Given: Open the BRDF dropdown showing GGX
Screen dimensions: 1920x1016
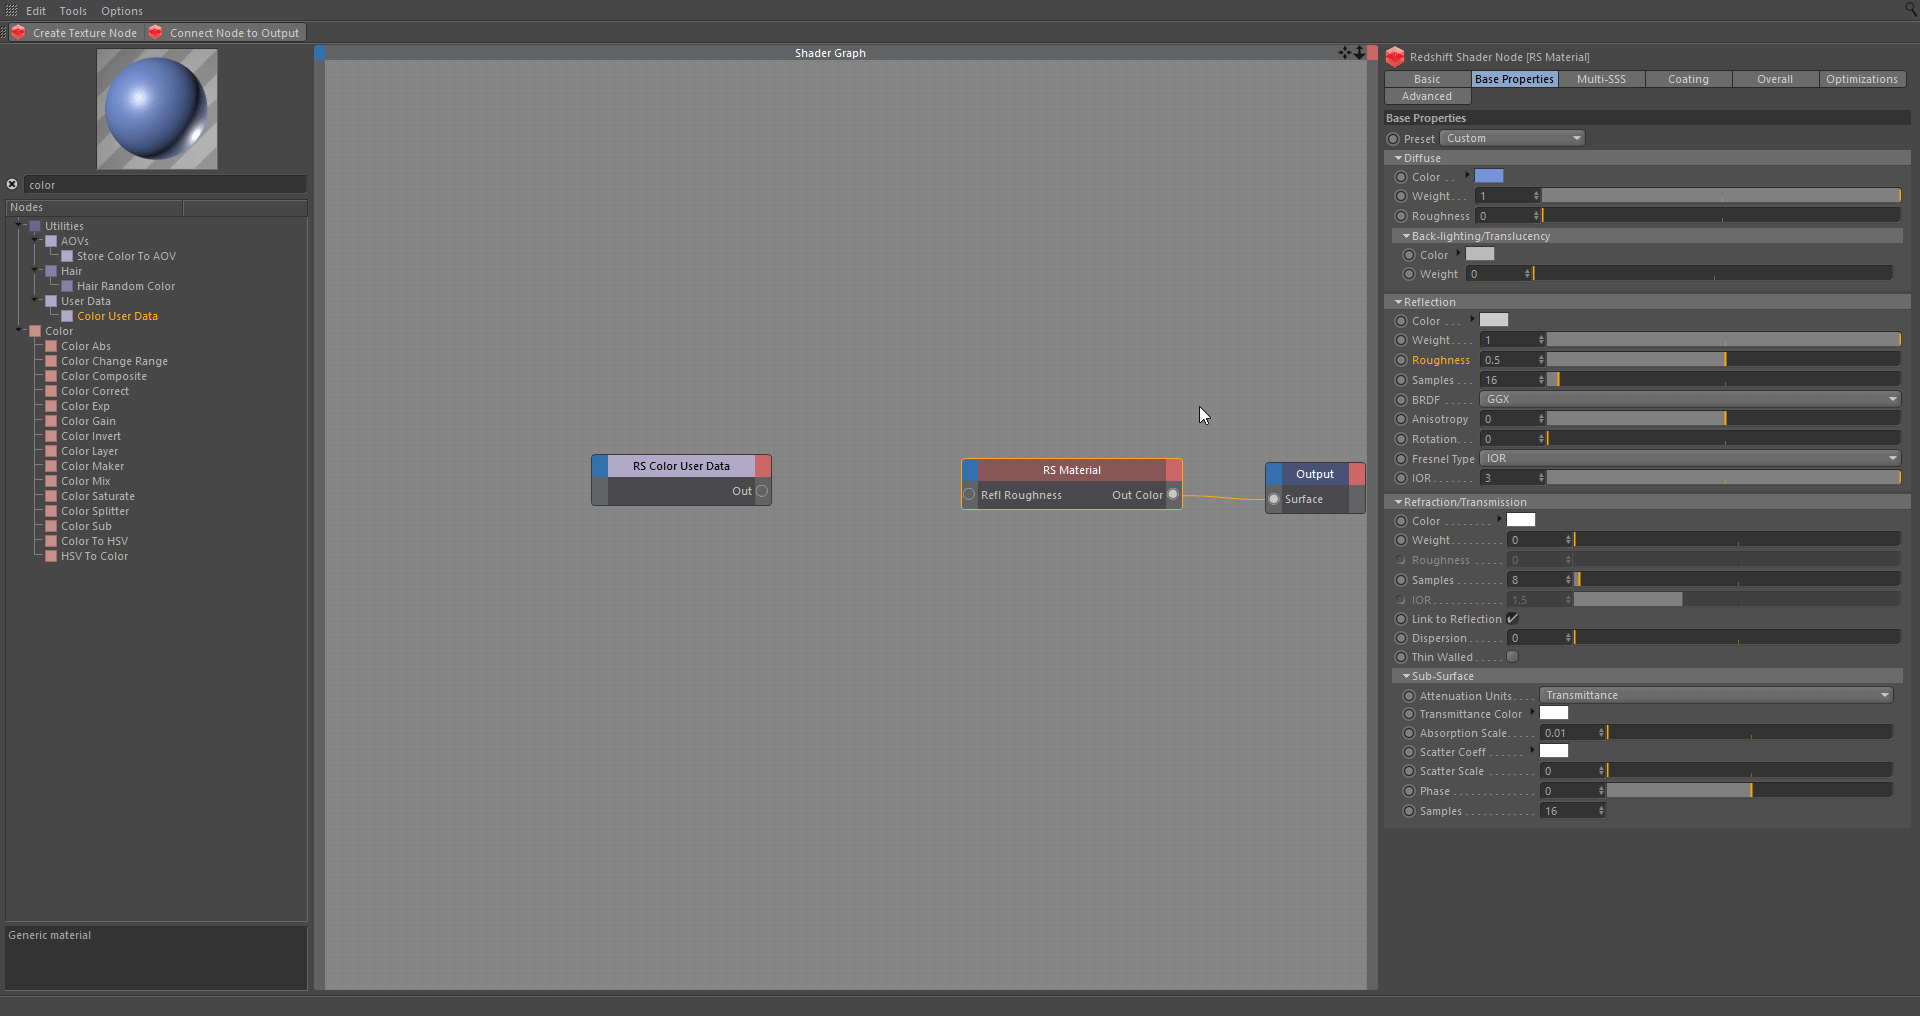Looking at the screenshot, I should (x=1690, y=399).
